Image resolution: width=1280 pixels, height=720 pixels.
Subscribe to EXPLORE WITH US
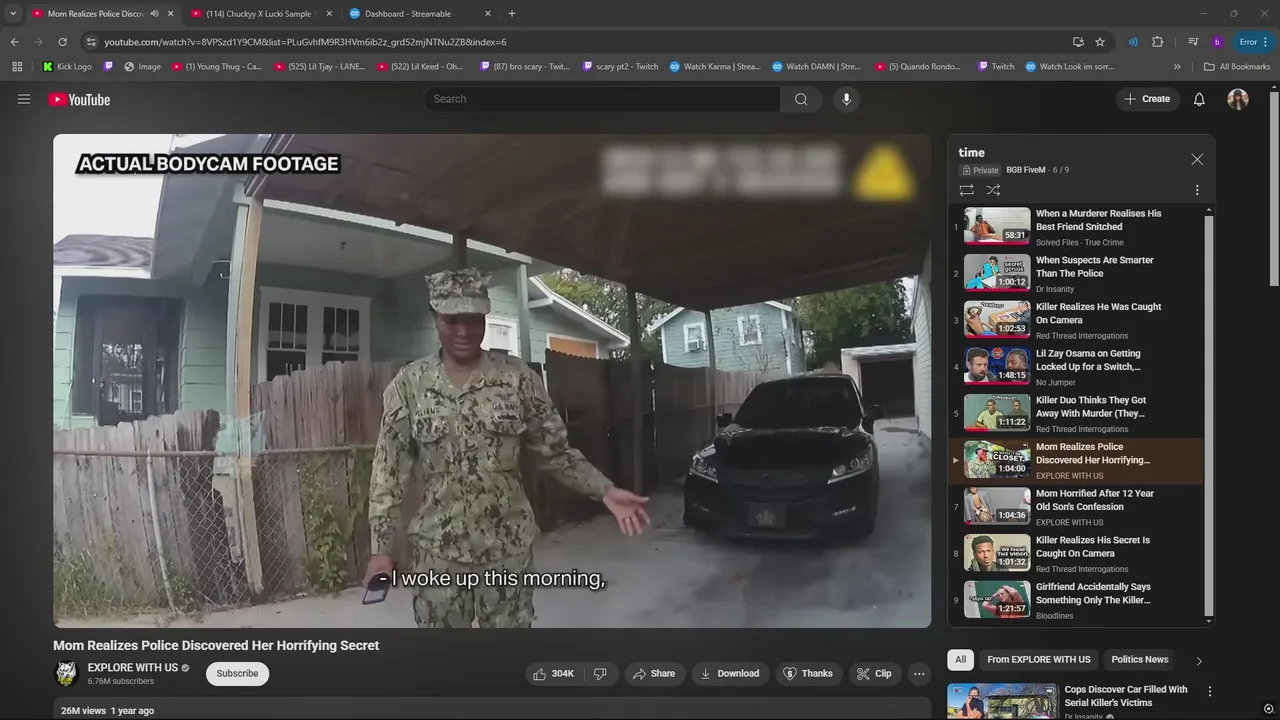[x=238, y=674]
